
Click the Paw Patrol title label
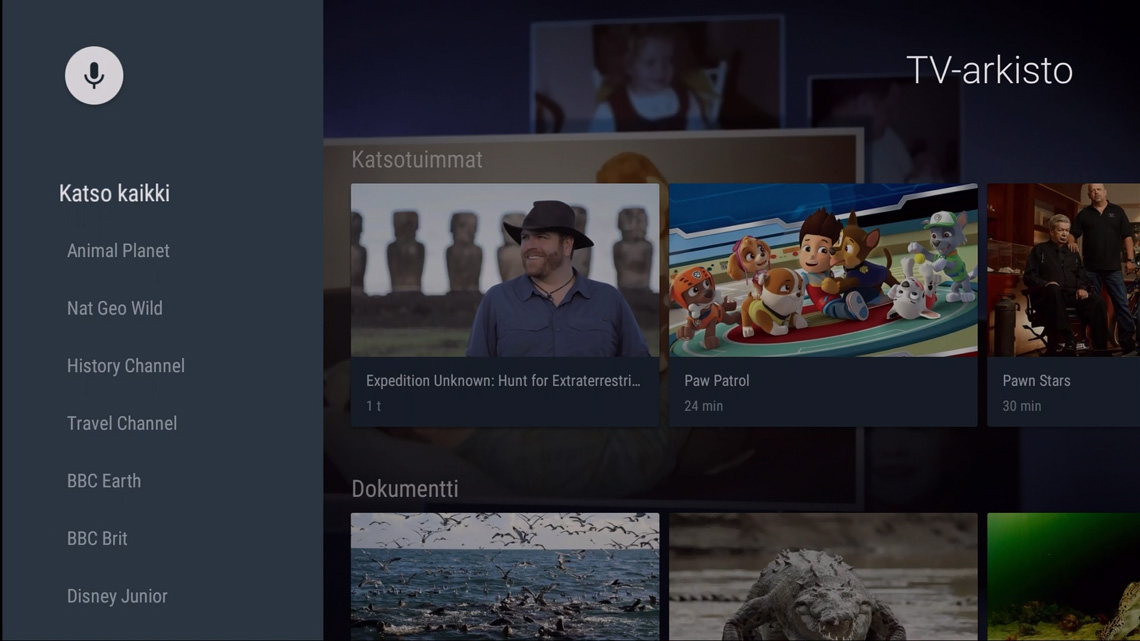pos(716,381)
